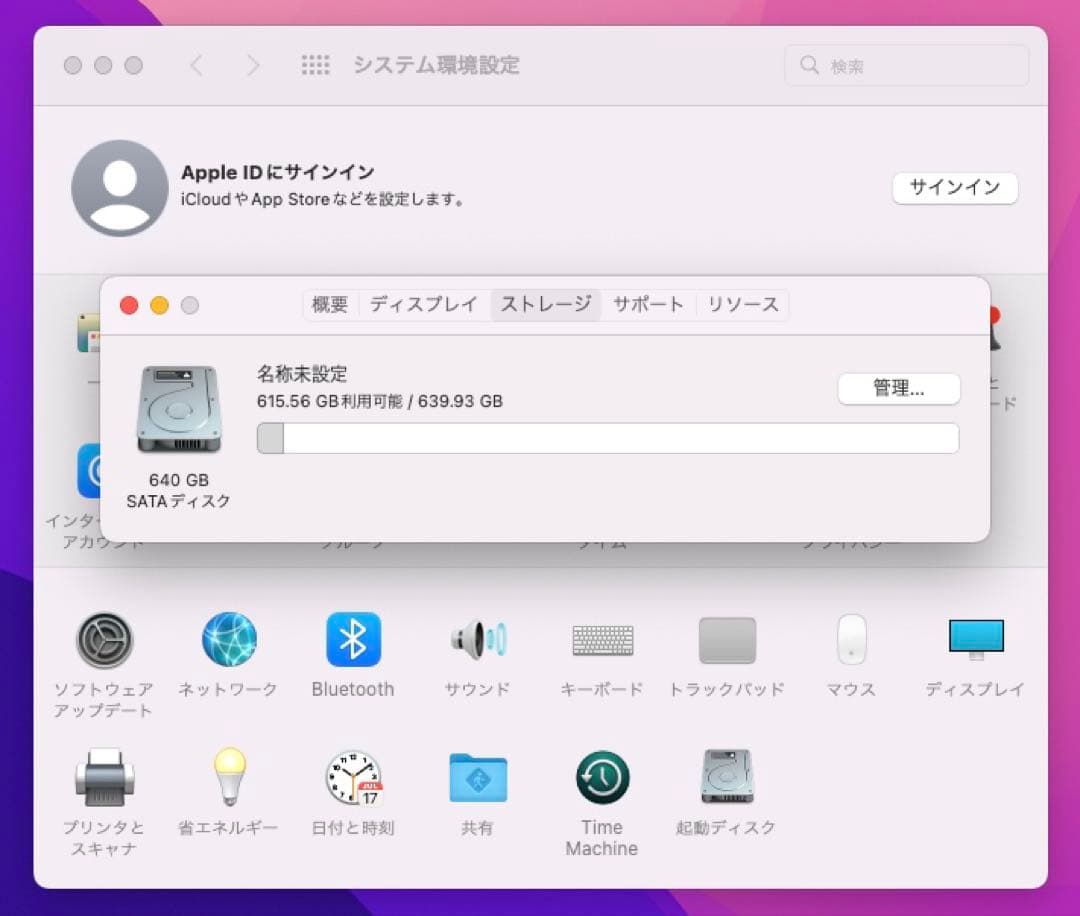
Task: Switch to the 概要 tab
Action: coord(330,305)
